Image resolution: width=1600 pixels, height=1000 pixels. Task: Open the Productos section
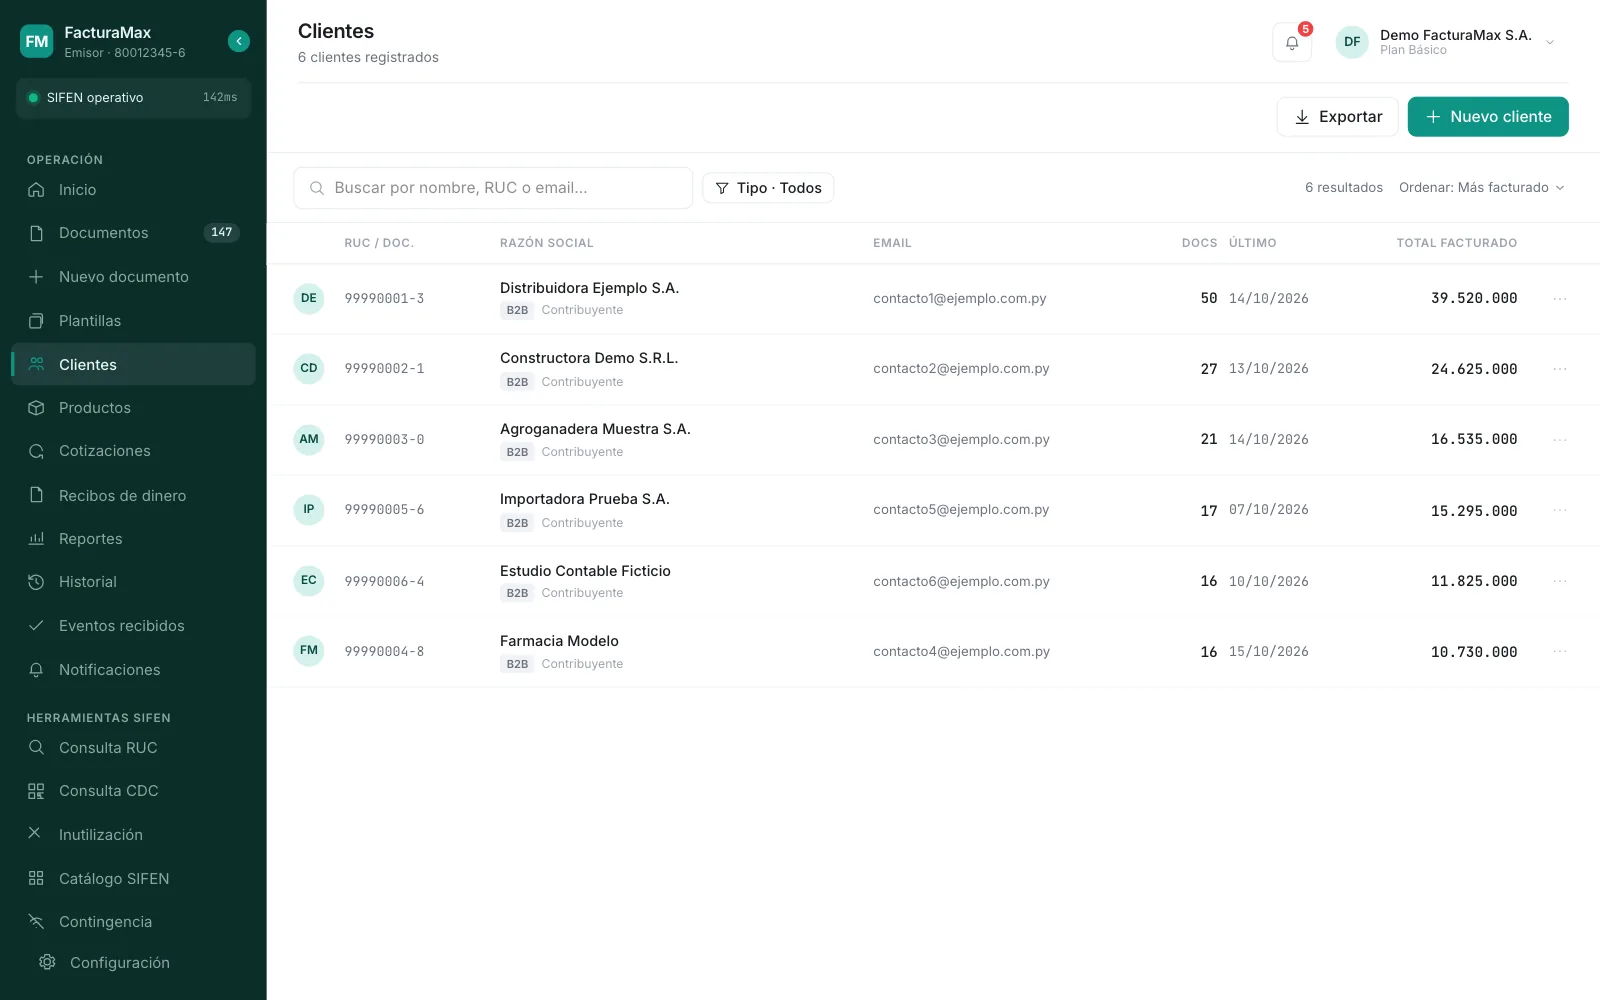coord(133,408)
